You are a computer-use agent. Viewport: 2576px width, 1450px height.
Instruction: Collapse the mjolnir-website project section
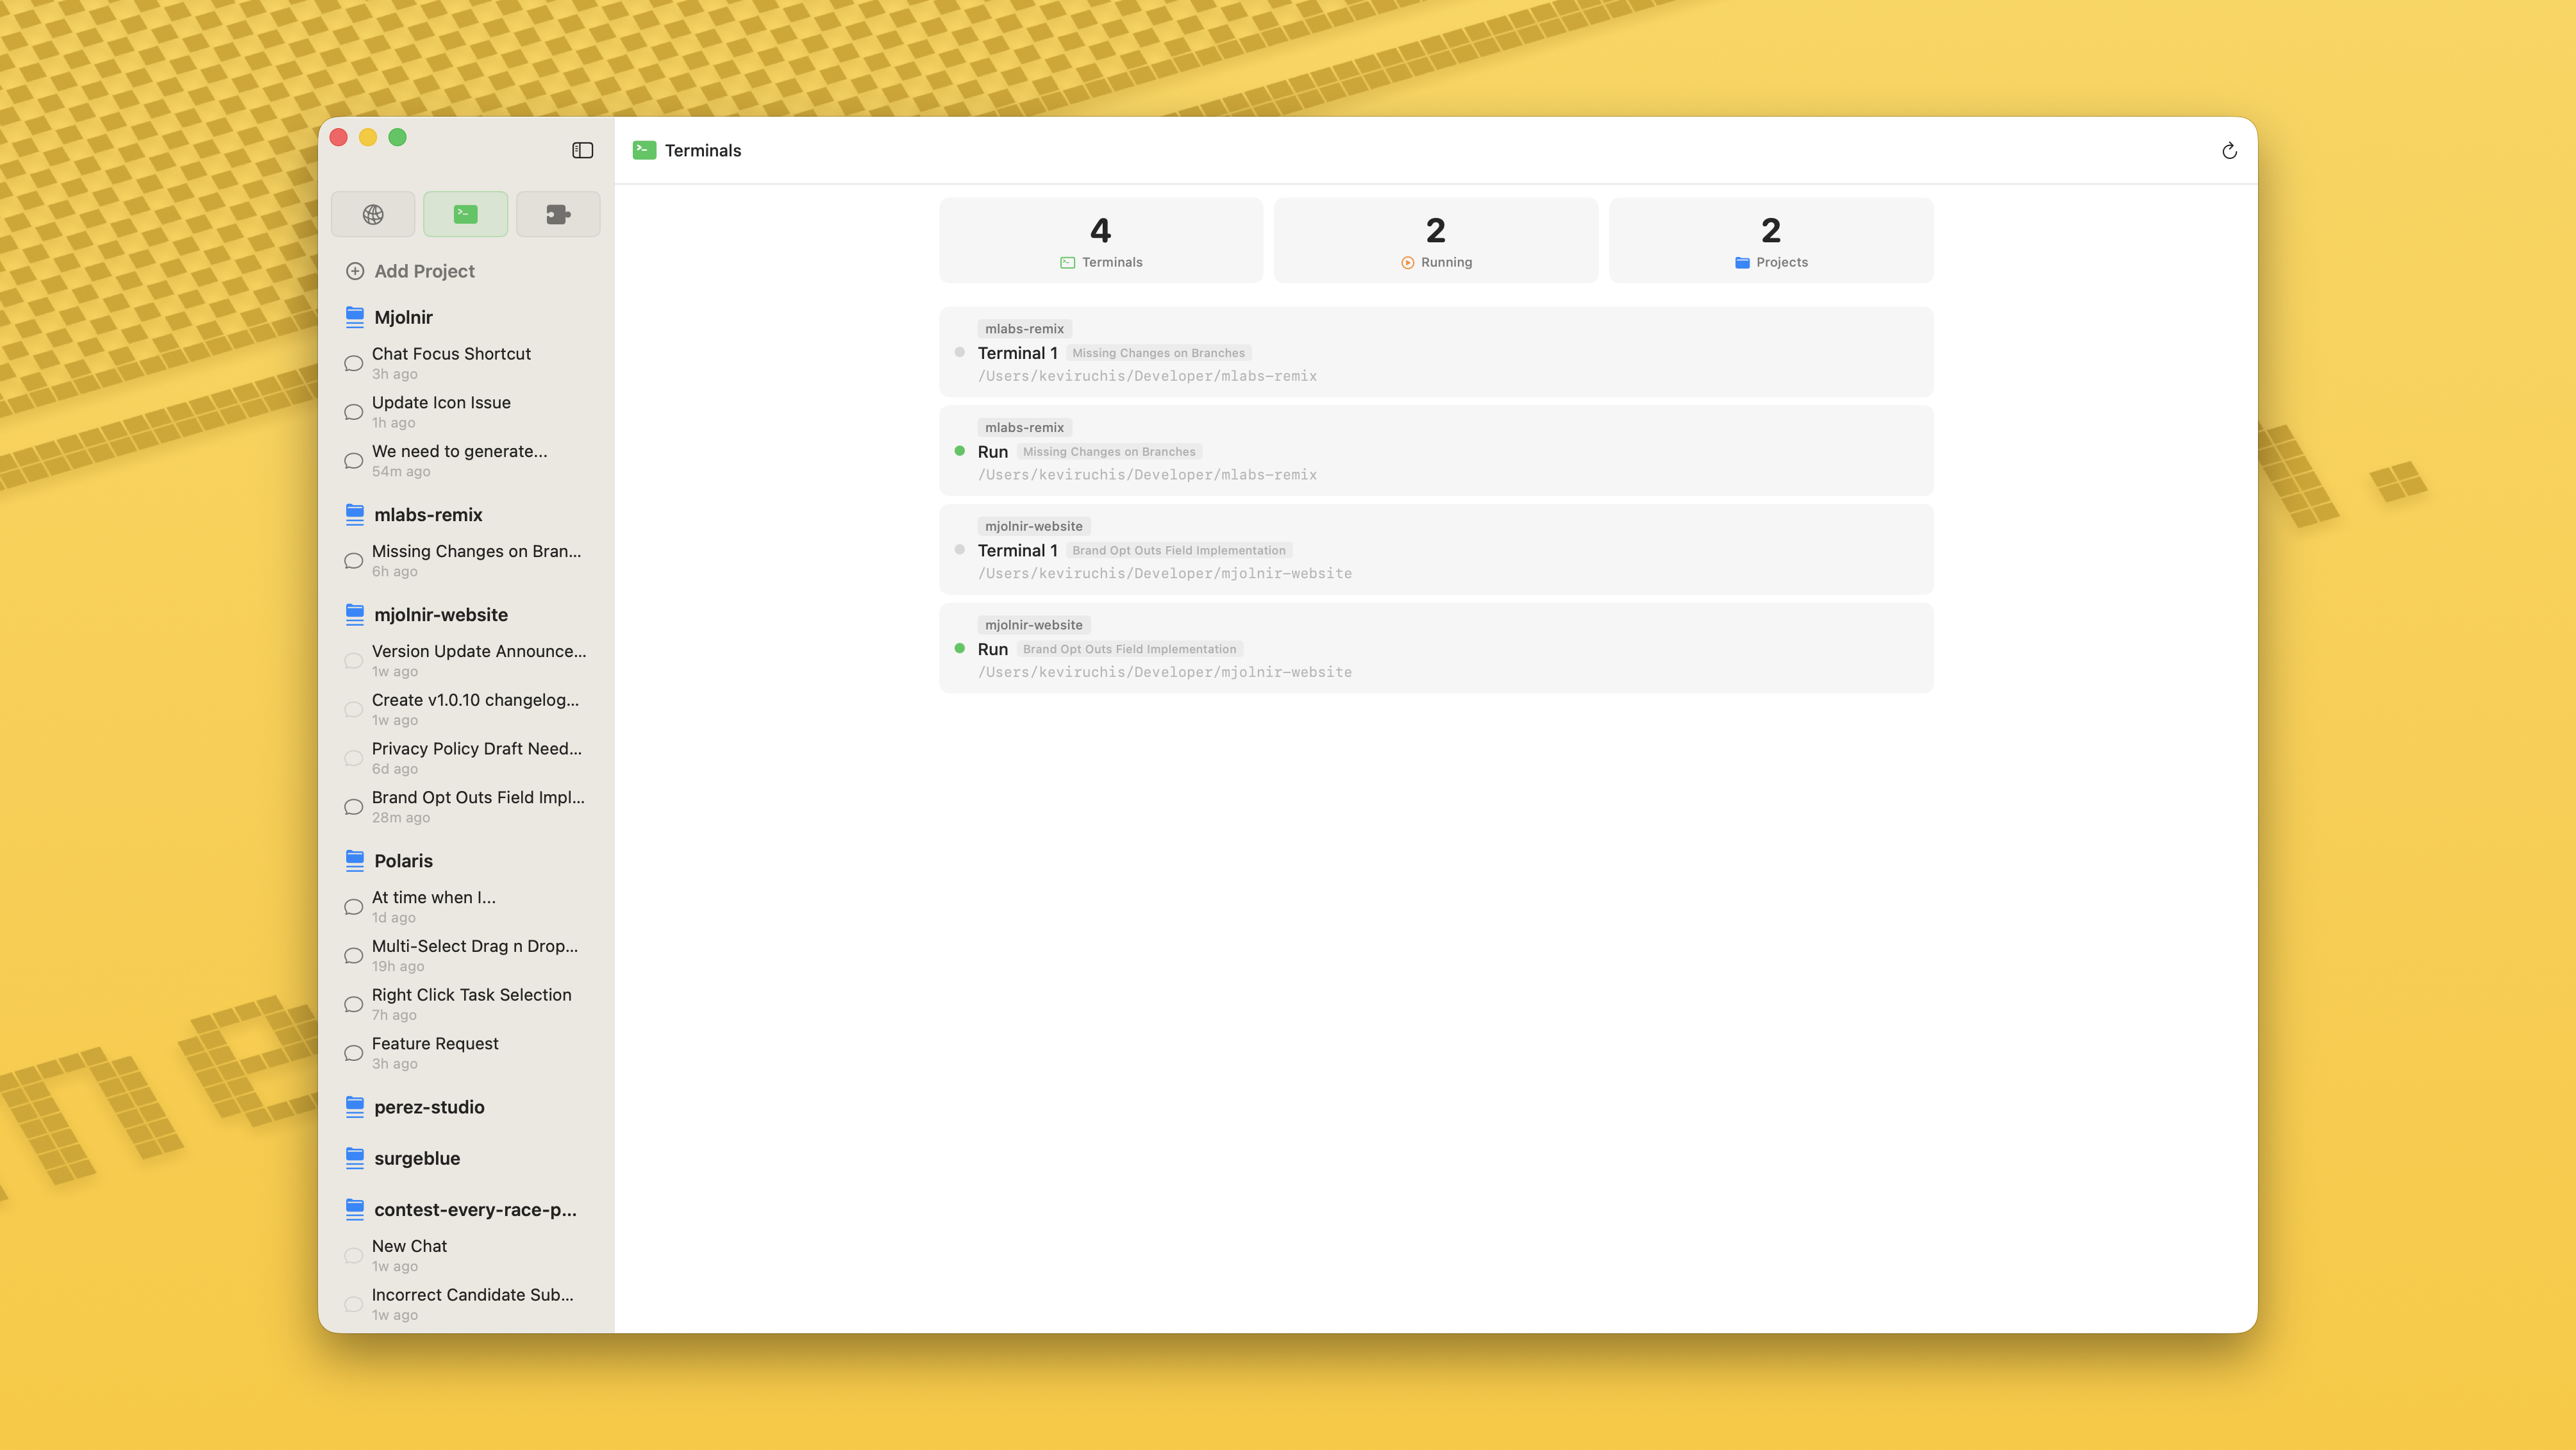tap(441, 614)
